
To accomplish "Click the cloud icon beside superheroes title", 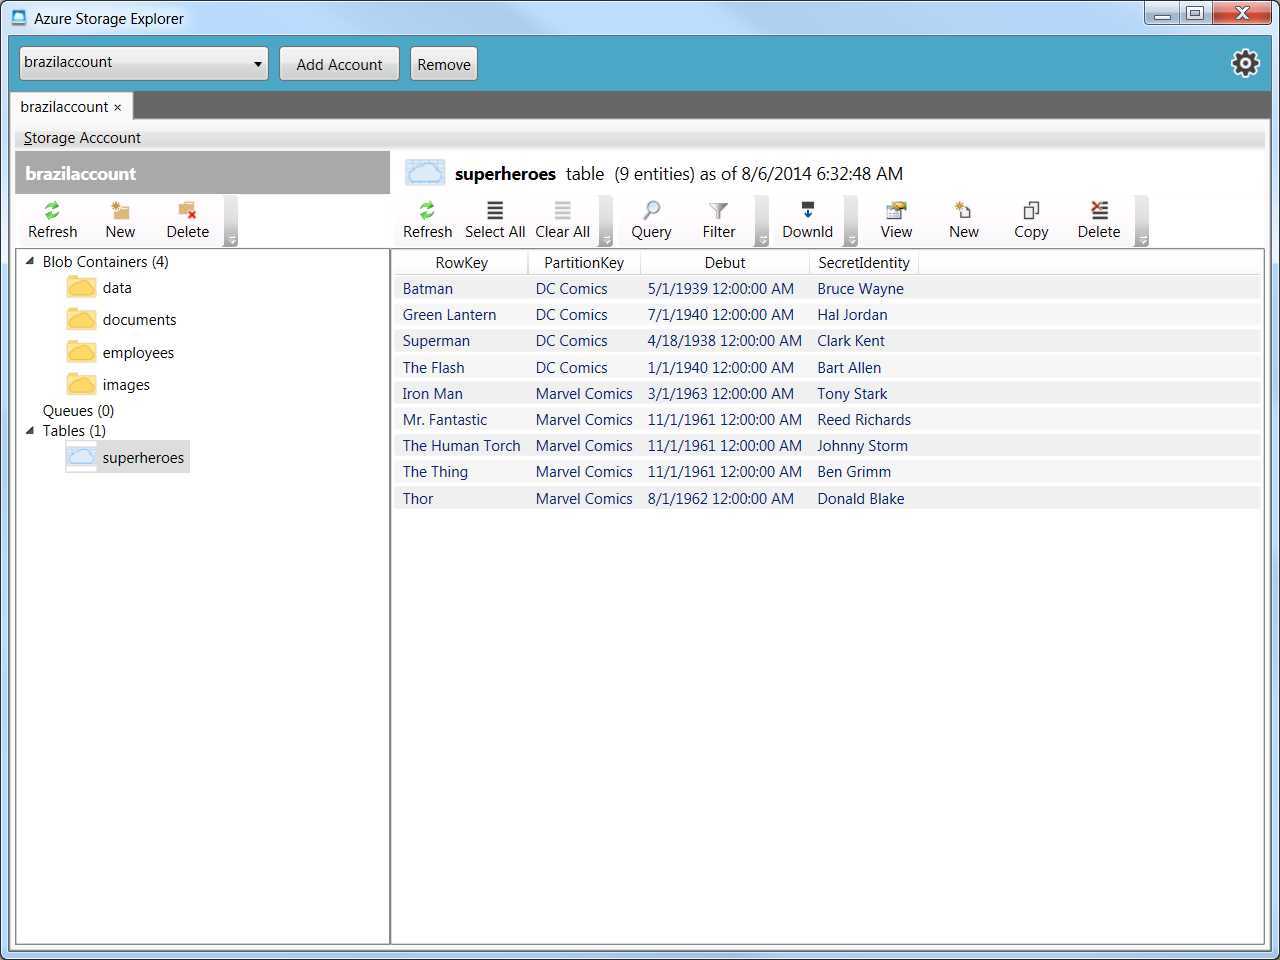I will [x=425, y=173].
